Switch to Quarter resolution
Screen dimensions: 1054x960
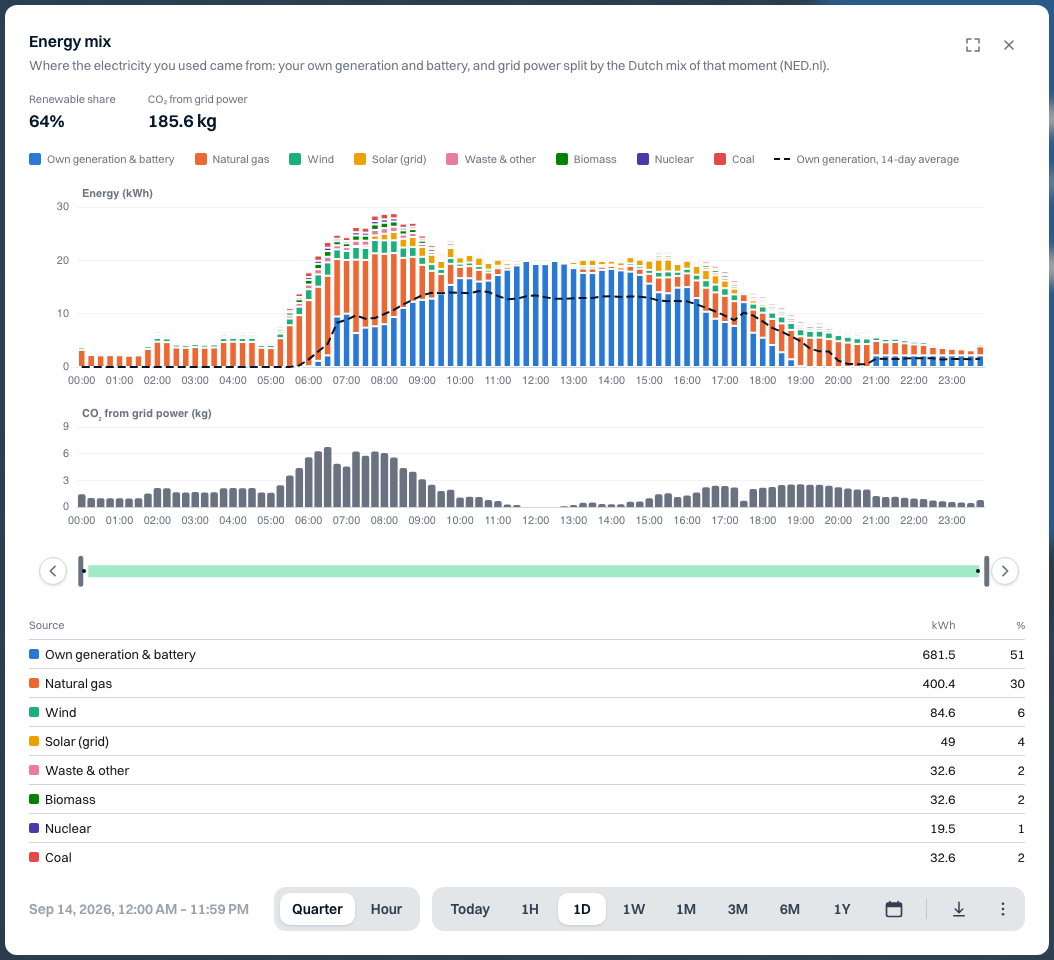pyautogui.click(x=317, y=909)
